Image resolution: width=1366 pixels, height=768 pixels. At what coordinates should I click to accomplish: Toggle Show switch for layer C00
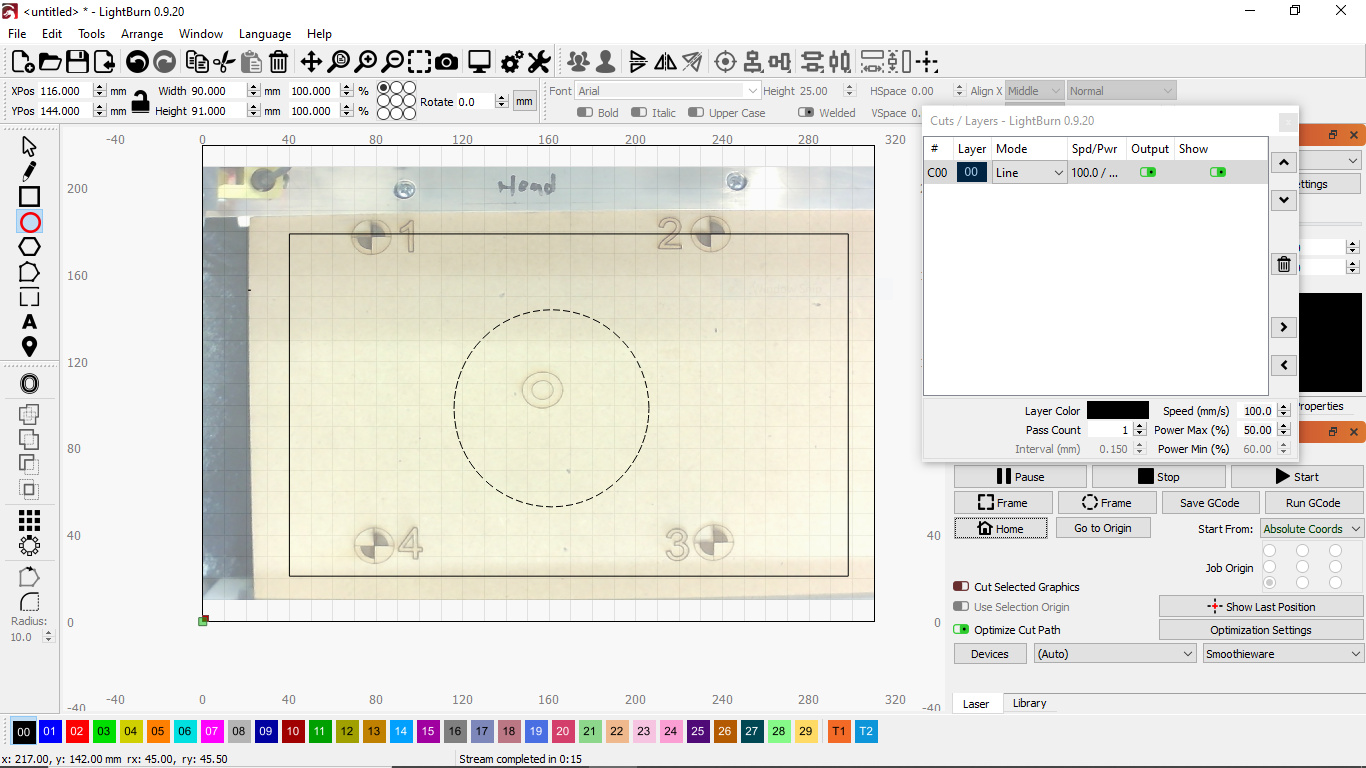click(1218, 172)
